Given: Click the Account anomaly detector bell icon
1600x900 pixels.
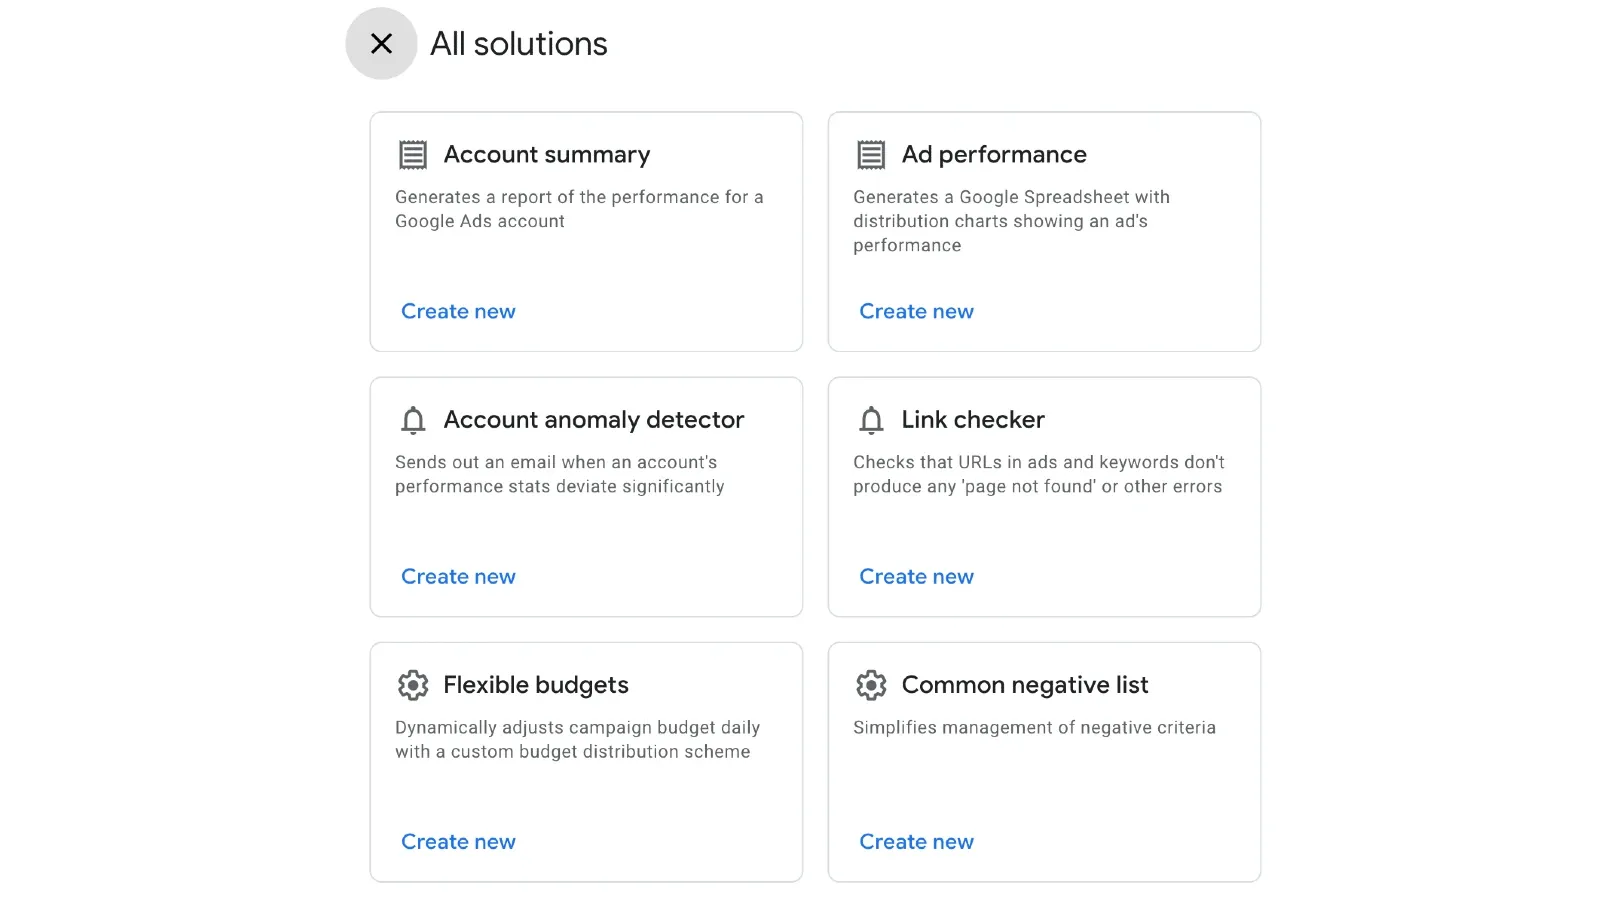Looking at the screenshot, I should click(x=413, y=420).
